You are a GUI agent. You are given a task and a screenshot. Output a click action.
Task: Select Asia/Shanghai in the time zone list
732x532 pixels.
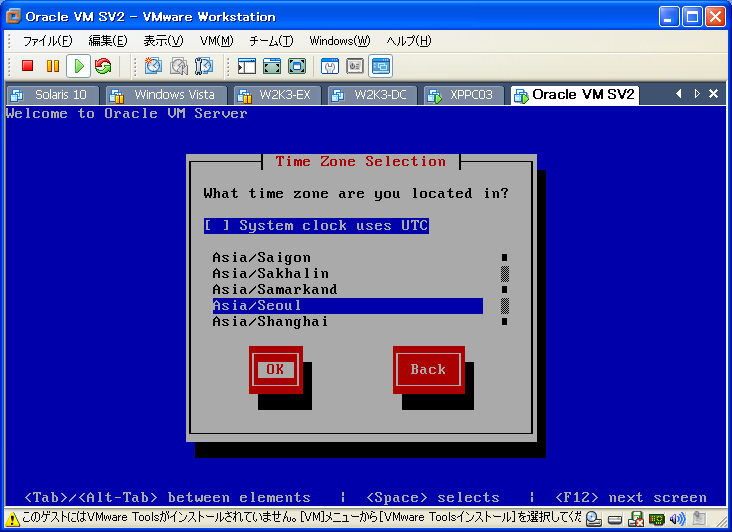tap(348, 322)
